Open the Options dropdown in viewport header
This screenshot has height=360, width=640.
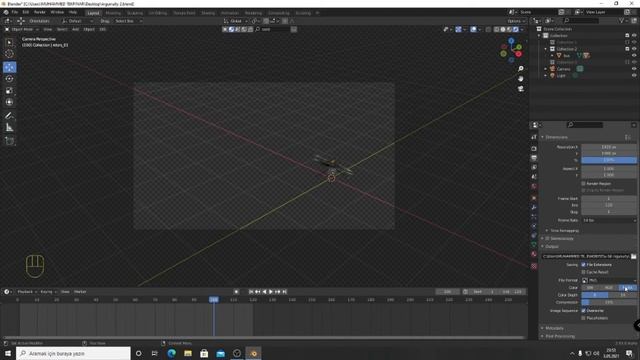[516, 21]
